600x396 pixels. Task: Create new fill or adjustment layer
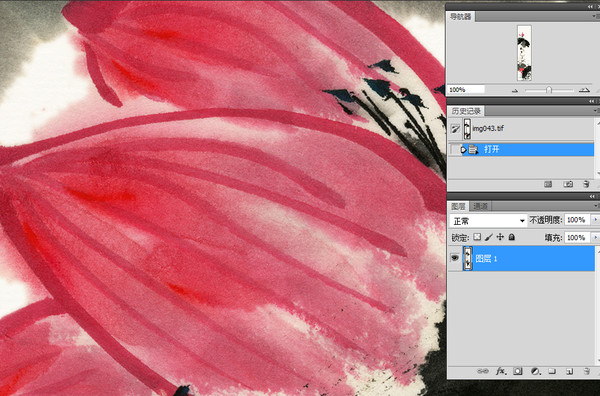click(535, 371)
